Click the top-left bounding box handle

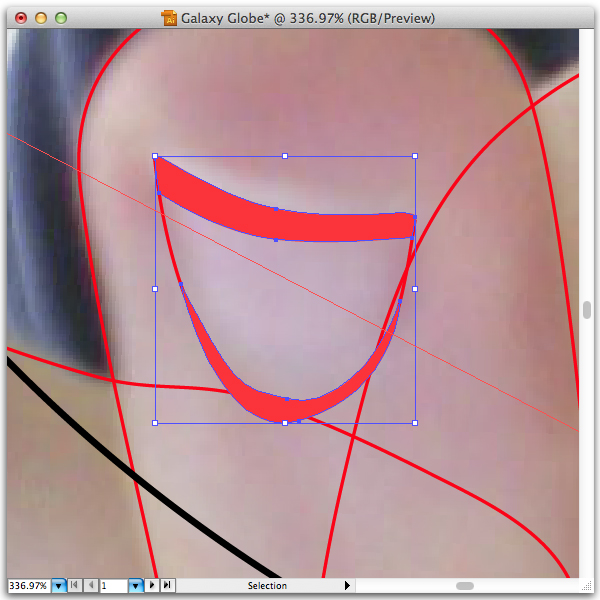pos(155,156)
